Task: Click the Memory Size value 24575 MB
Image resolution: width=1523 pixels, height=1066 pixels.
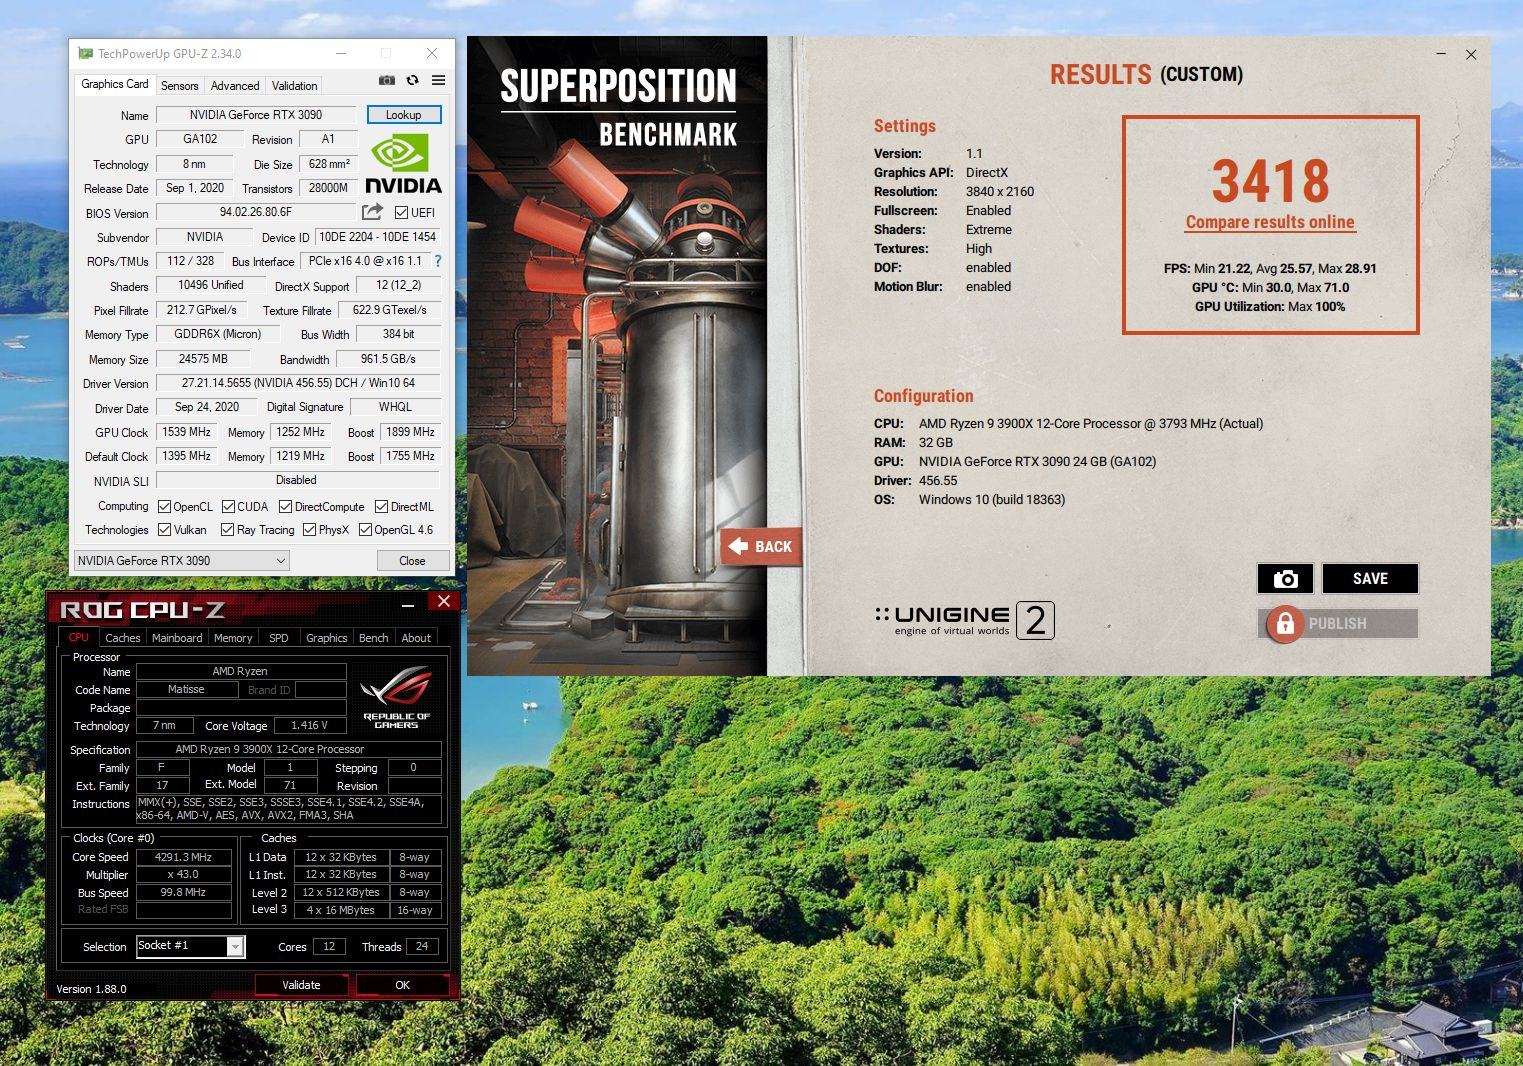Action: coord(203,359)
